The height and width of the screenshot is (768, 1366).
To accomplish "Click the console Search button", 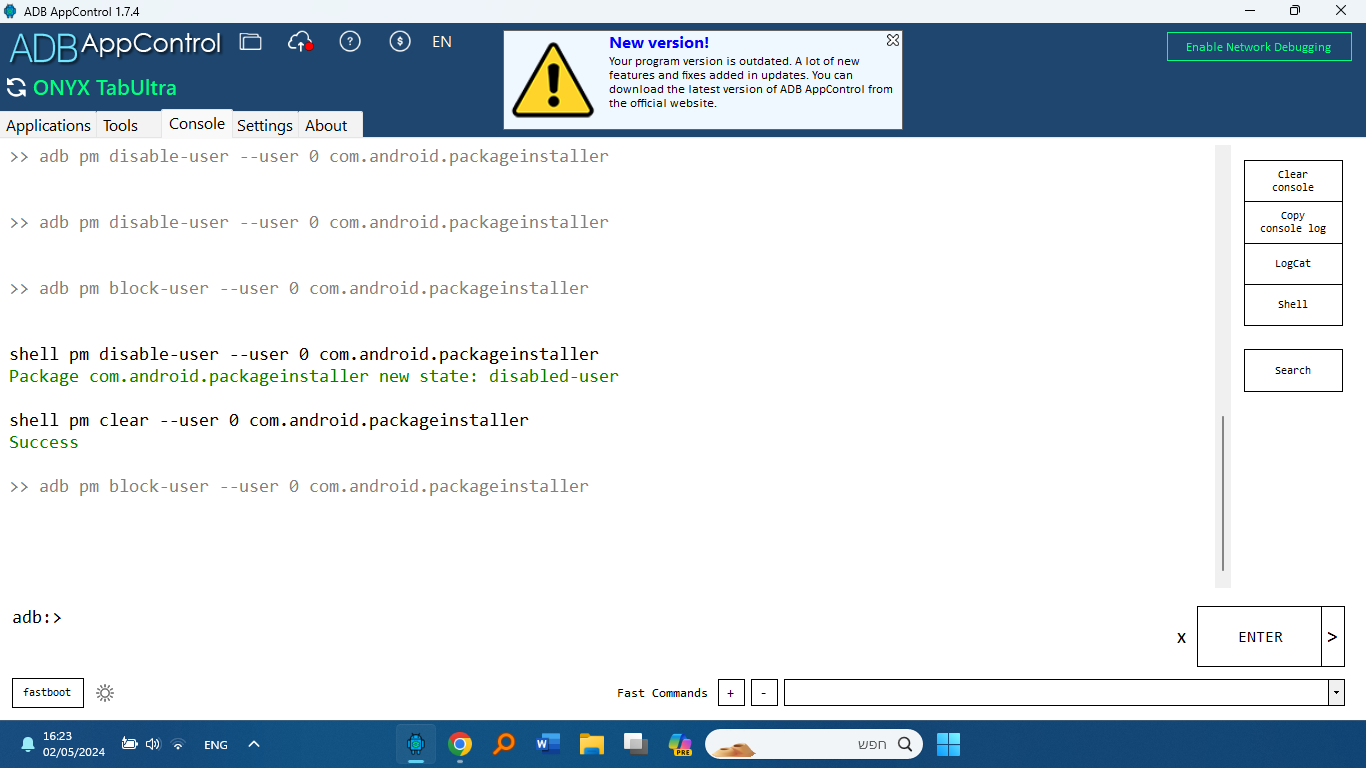I will pos(1293,370).
